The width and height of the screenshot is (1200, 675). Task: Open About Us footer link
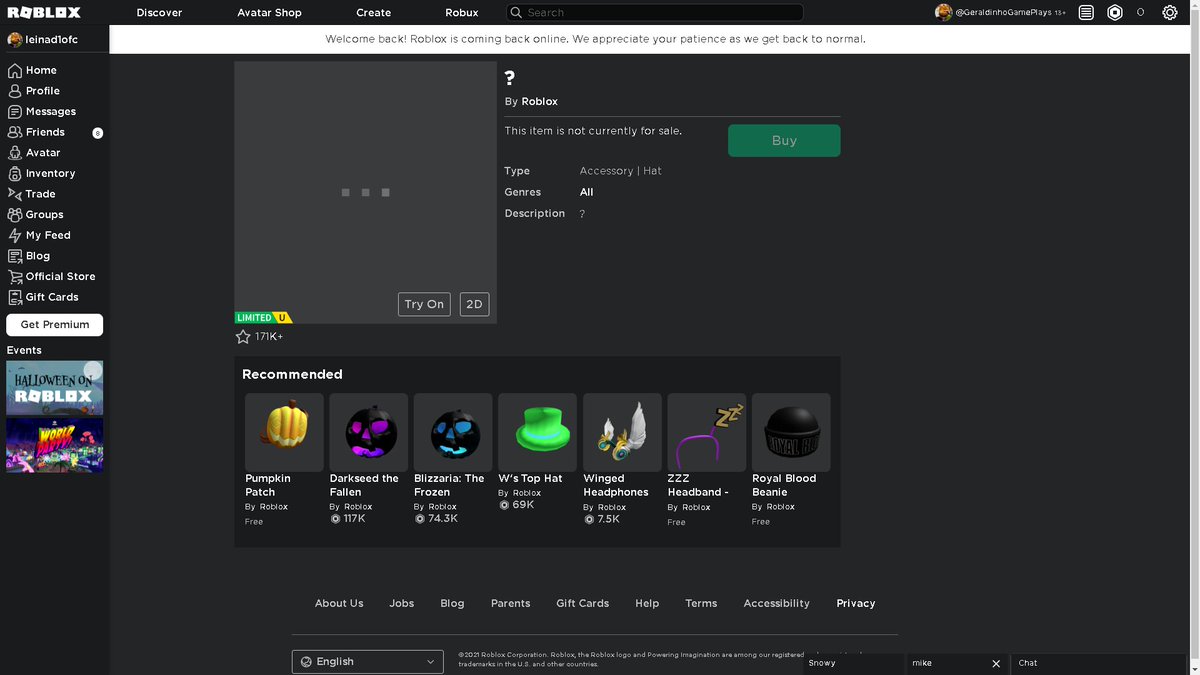(339, 603)
